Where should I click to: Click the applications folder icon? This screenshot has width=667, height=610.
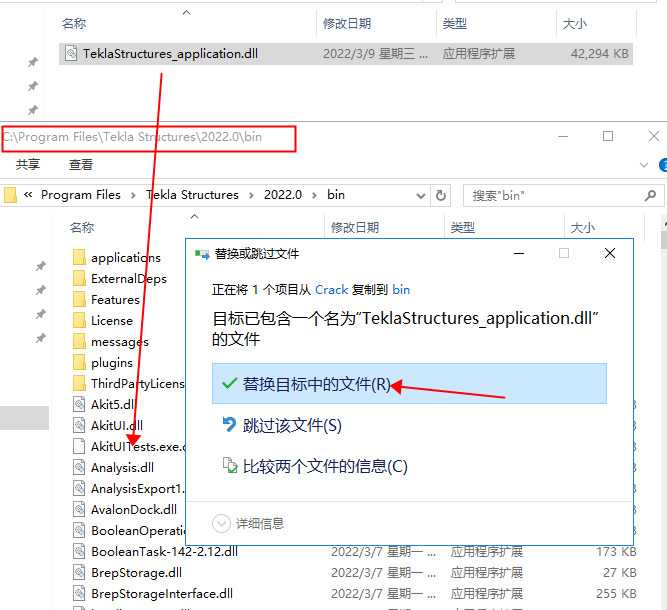pyautogui.click(x=79, y=257)
